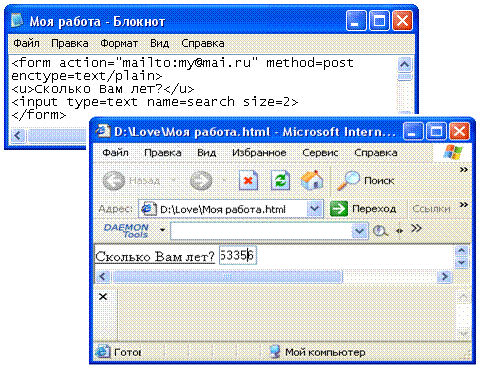The height and width of the screenshot is (368, 480).
Task: Go to Home page icon
Action: coord(312,180)
